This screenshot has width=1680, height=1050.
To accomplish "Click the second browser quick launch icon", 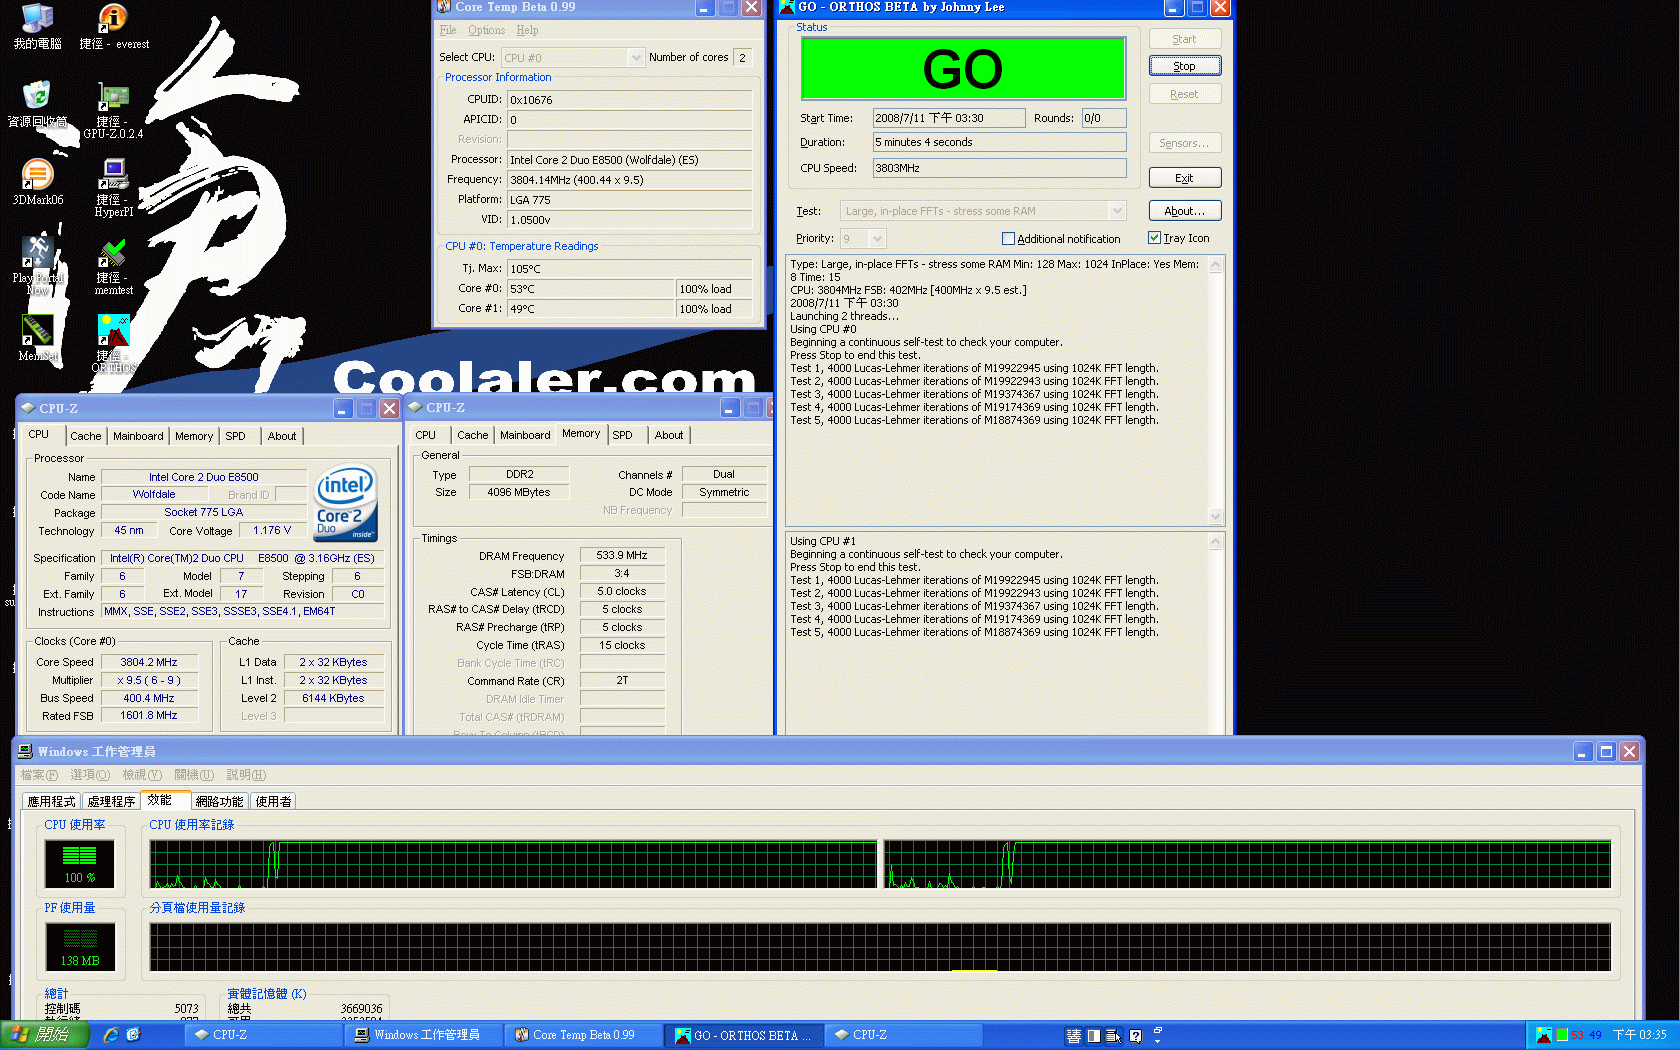I will click(x=133, y=1035).
